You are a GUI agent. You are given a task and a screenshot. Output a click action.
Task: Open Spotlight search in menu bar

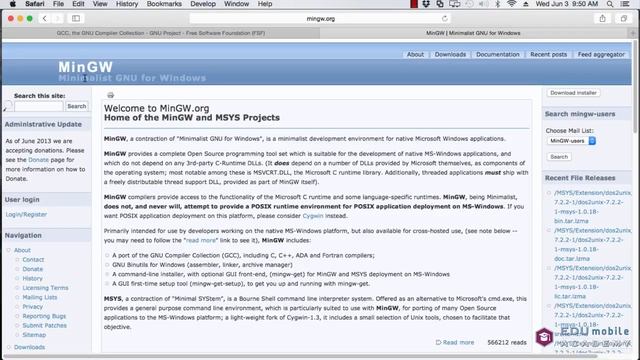pos(610,4)
